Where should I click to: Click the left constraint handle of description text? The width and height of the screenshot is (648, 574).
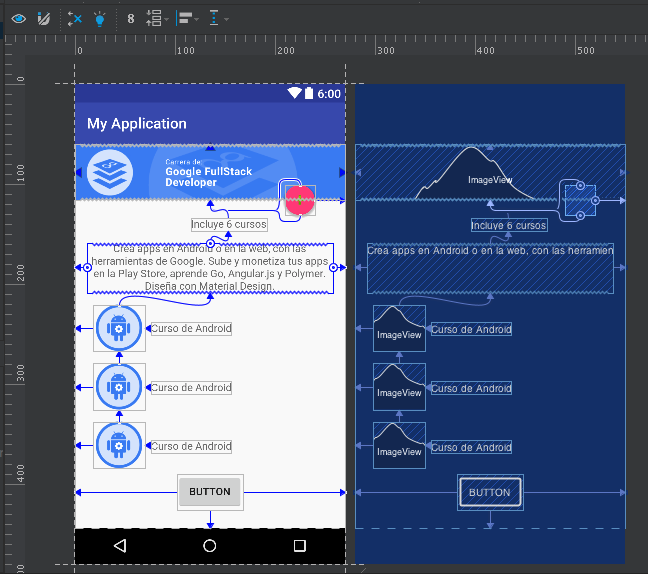click(x=87, y=268)
